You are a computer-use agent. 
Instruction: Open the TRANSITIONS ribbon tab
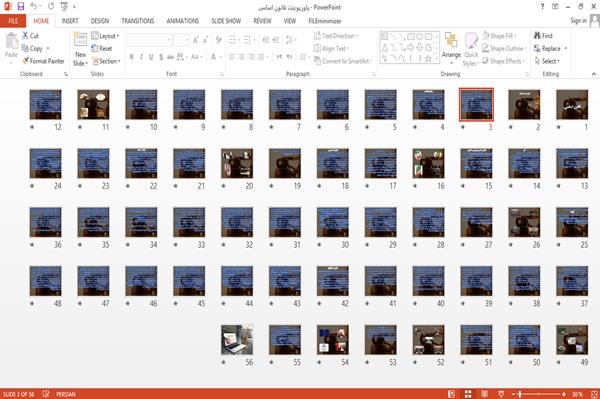(x=138, y=21)
